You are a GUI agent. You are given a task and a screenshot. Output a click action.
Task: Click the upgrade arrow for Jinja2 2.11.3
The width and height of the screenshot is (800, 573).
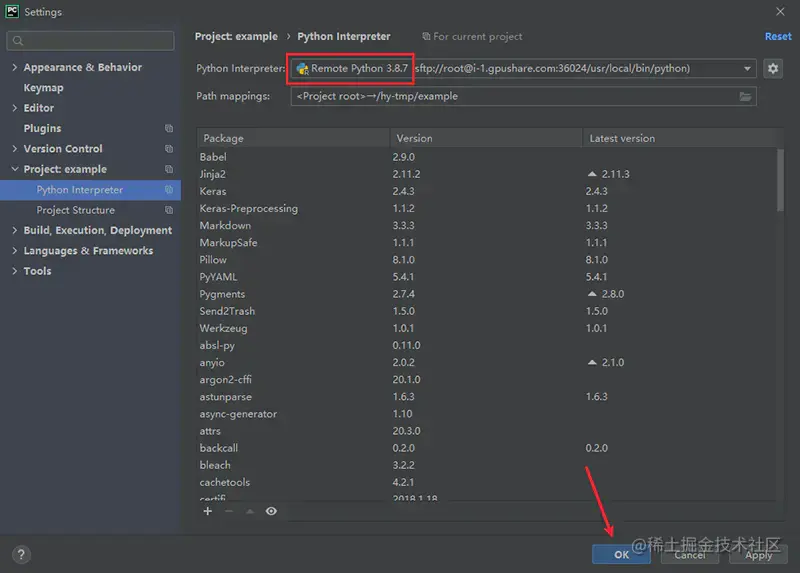592,174
